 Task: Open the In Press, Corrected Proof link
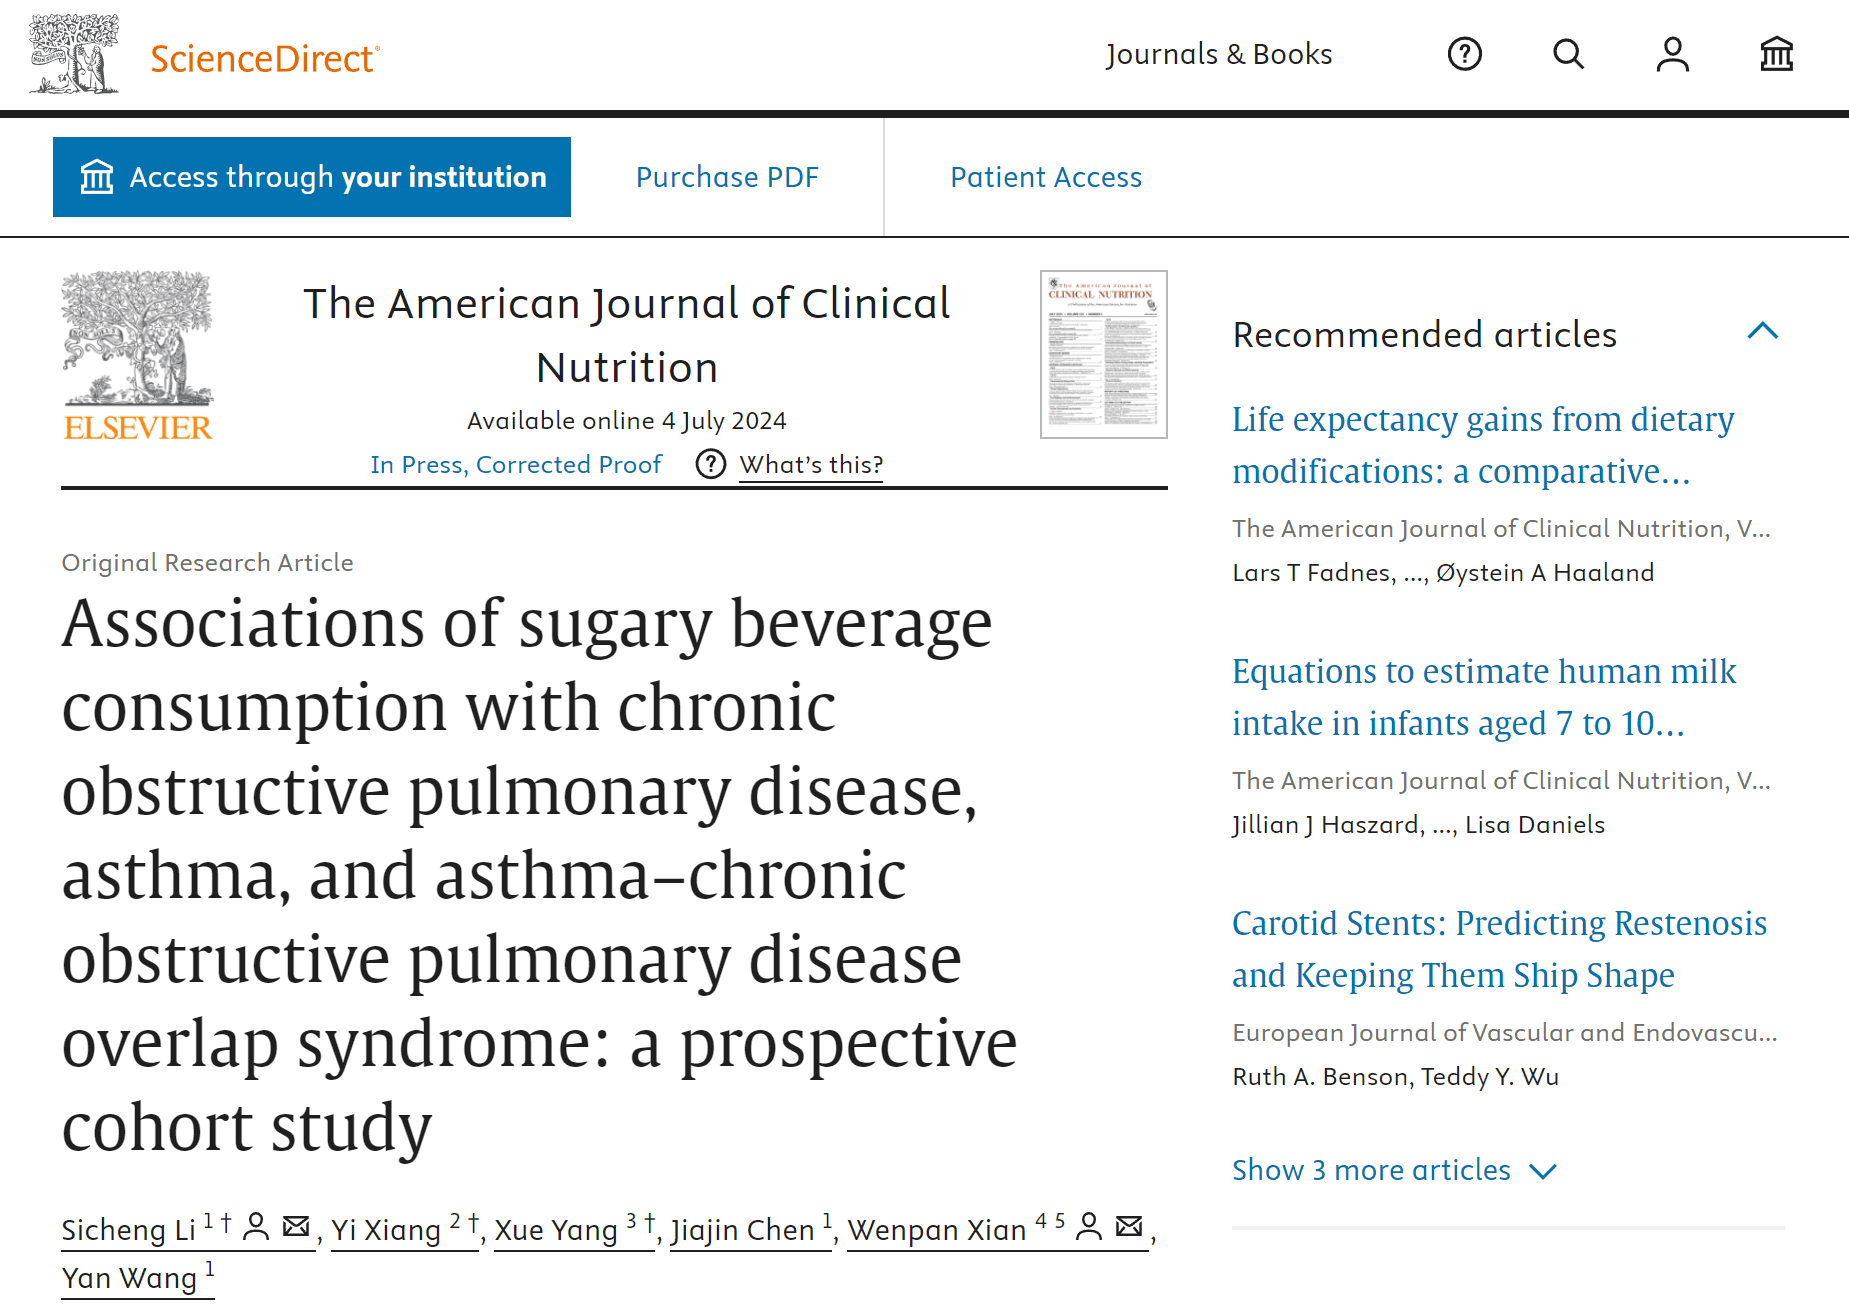click(516, 464)
